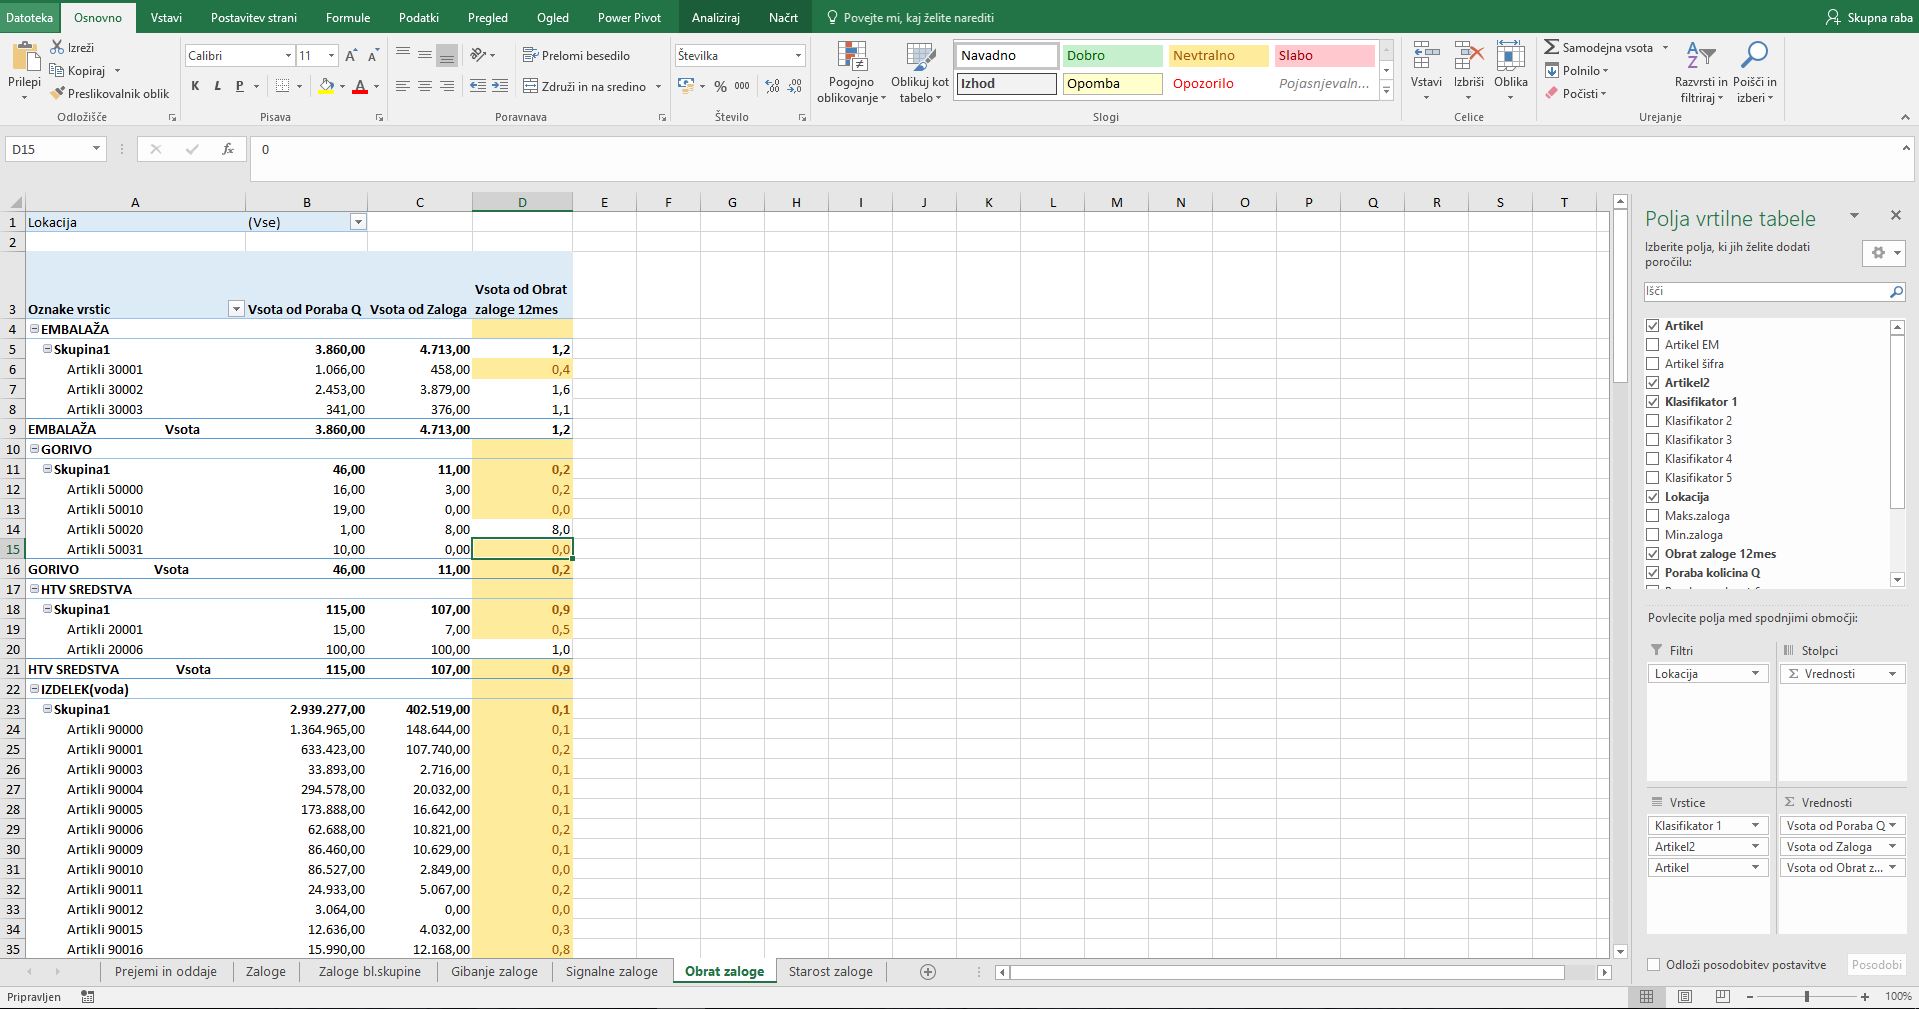This screenshot has width=1919, height=1009.
Task: Check the Artikel EM field checkbox
Action: (1652, 345)
